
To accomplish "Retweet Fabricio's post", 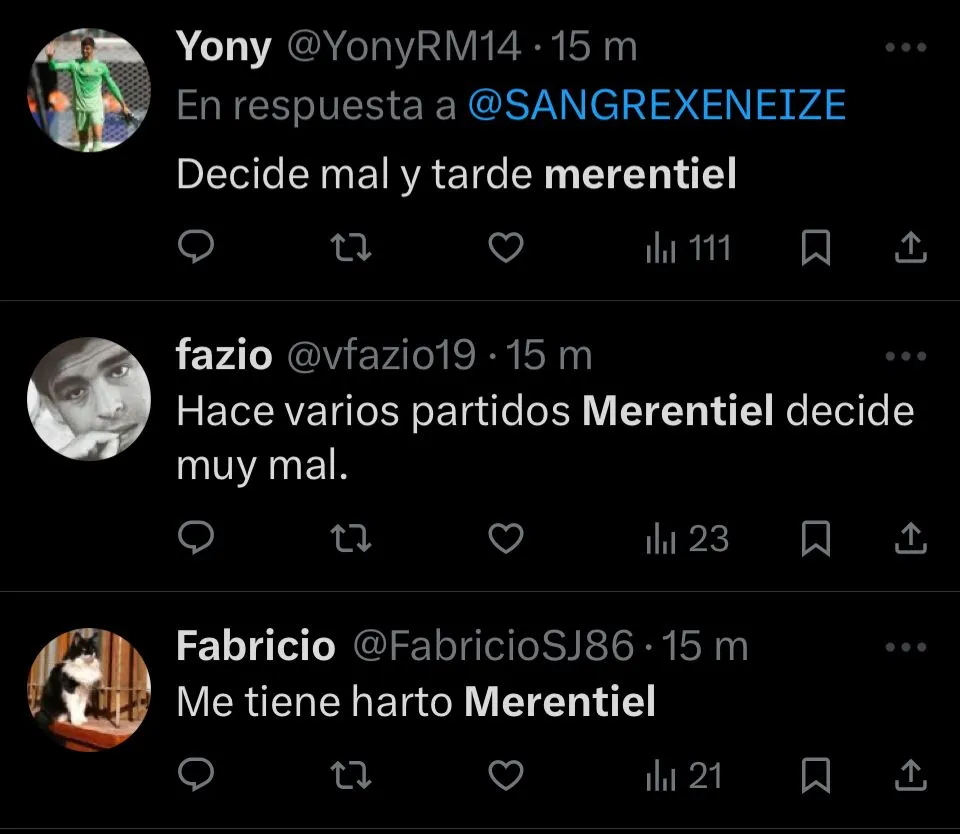I will point(351,775).
